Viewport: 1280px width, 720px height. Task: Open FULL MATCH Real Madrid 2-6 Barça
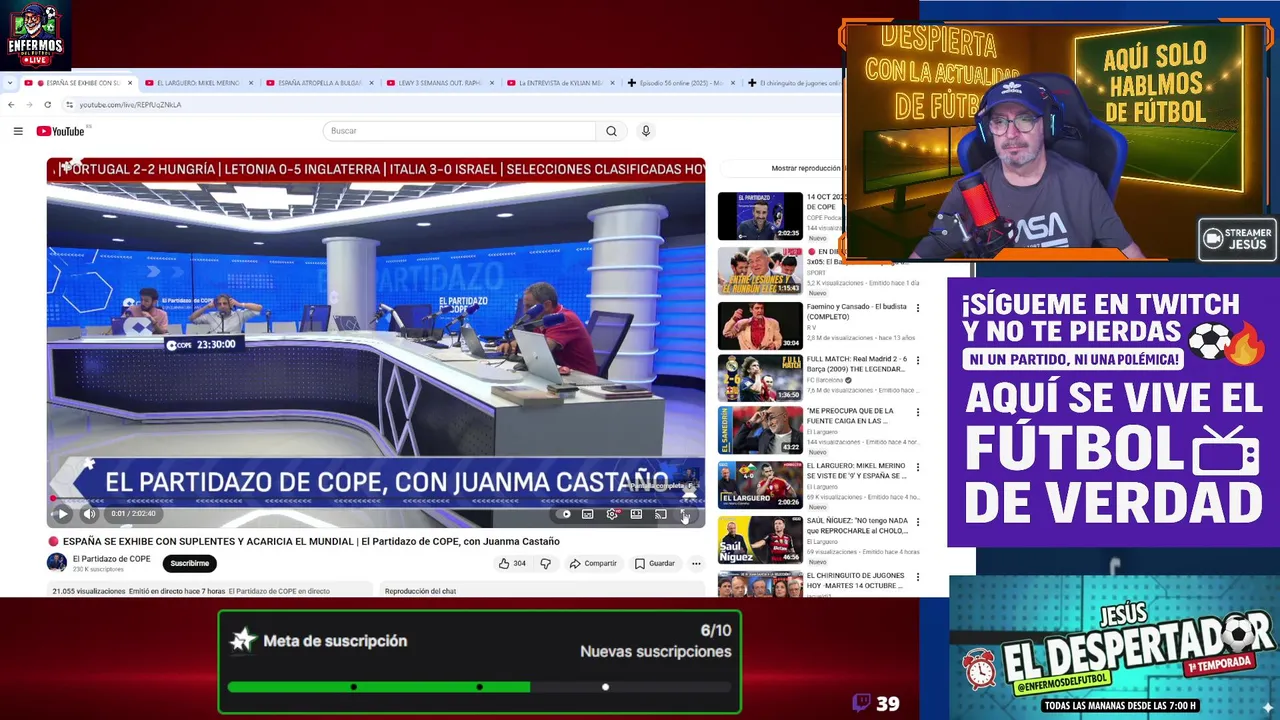(x=760, y=378)
